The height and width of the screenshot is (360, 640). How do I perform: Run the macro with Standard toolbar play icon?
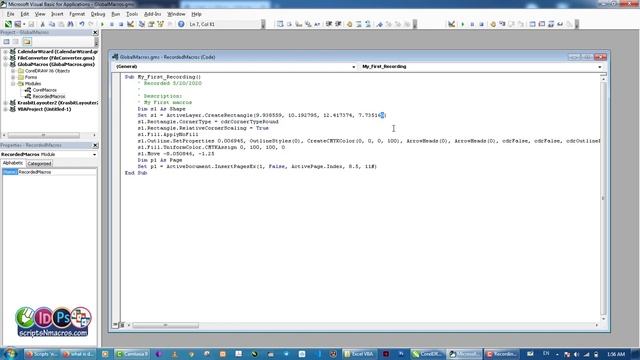click(x=102, y=24)
